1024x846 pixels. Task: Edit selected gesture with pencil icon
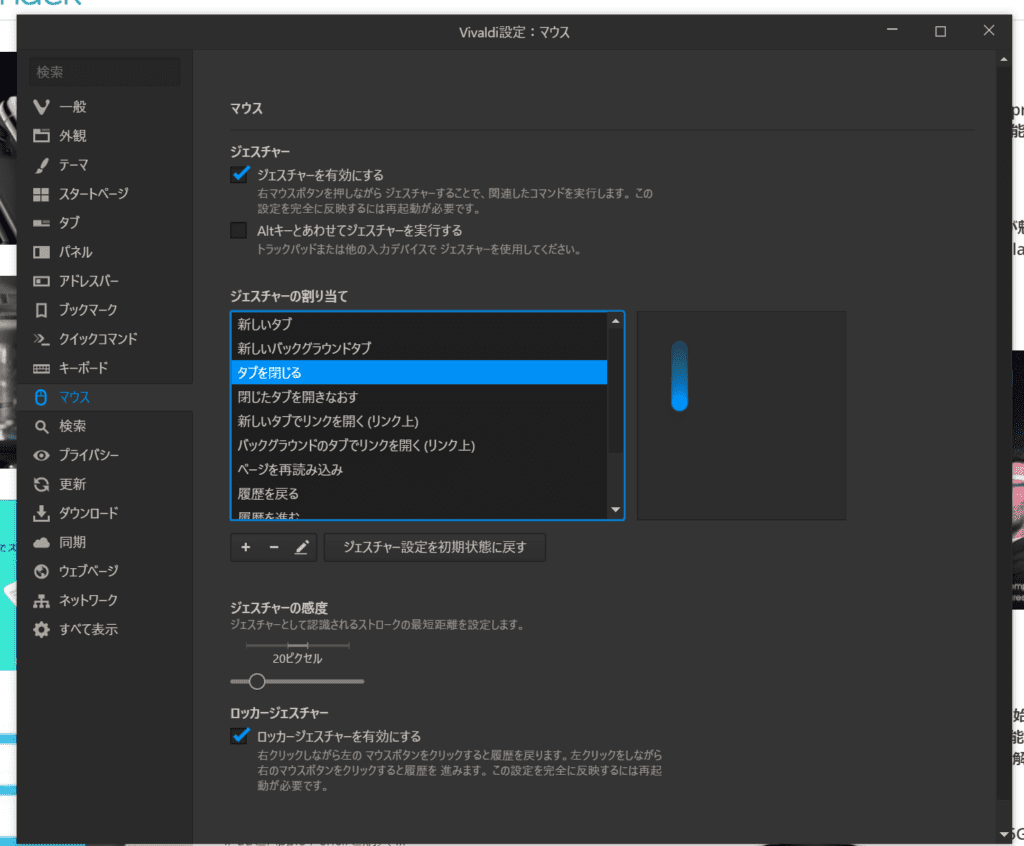click(302, 547)
